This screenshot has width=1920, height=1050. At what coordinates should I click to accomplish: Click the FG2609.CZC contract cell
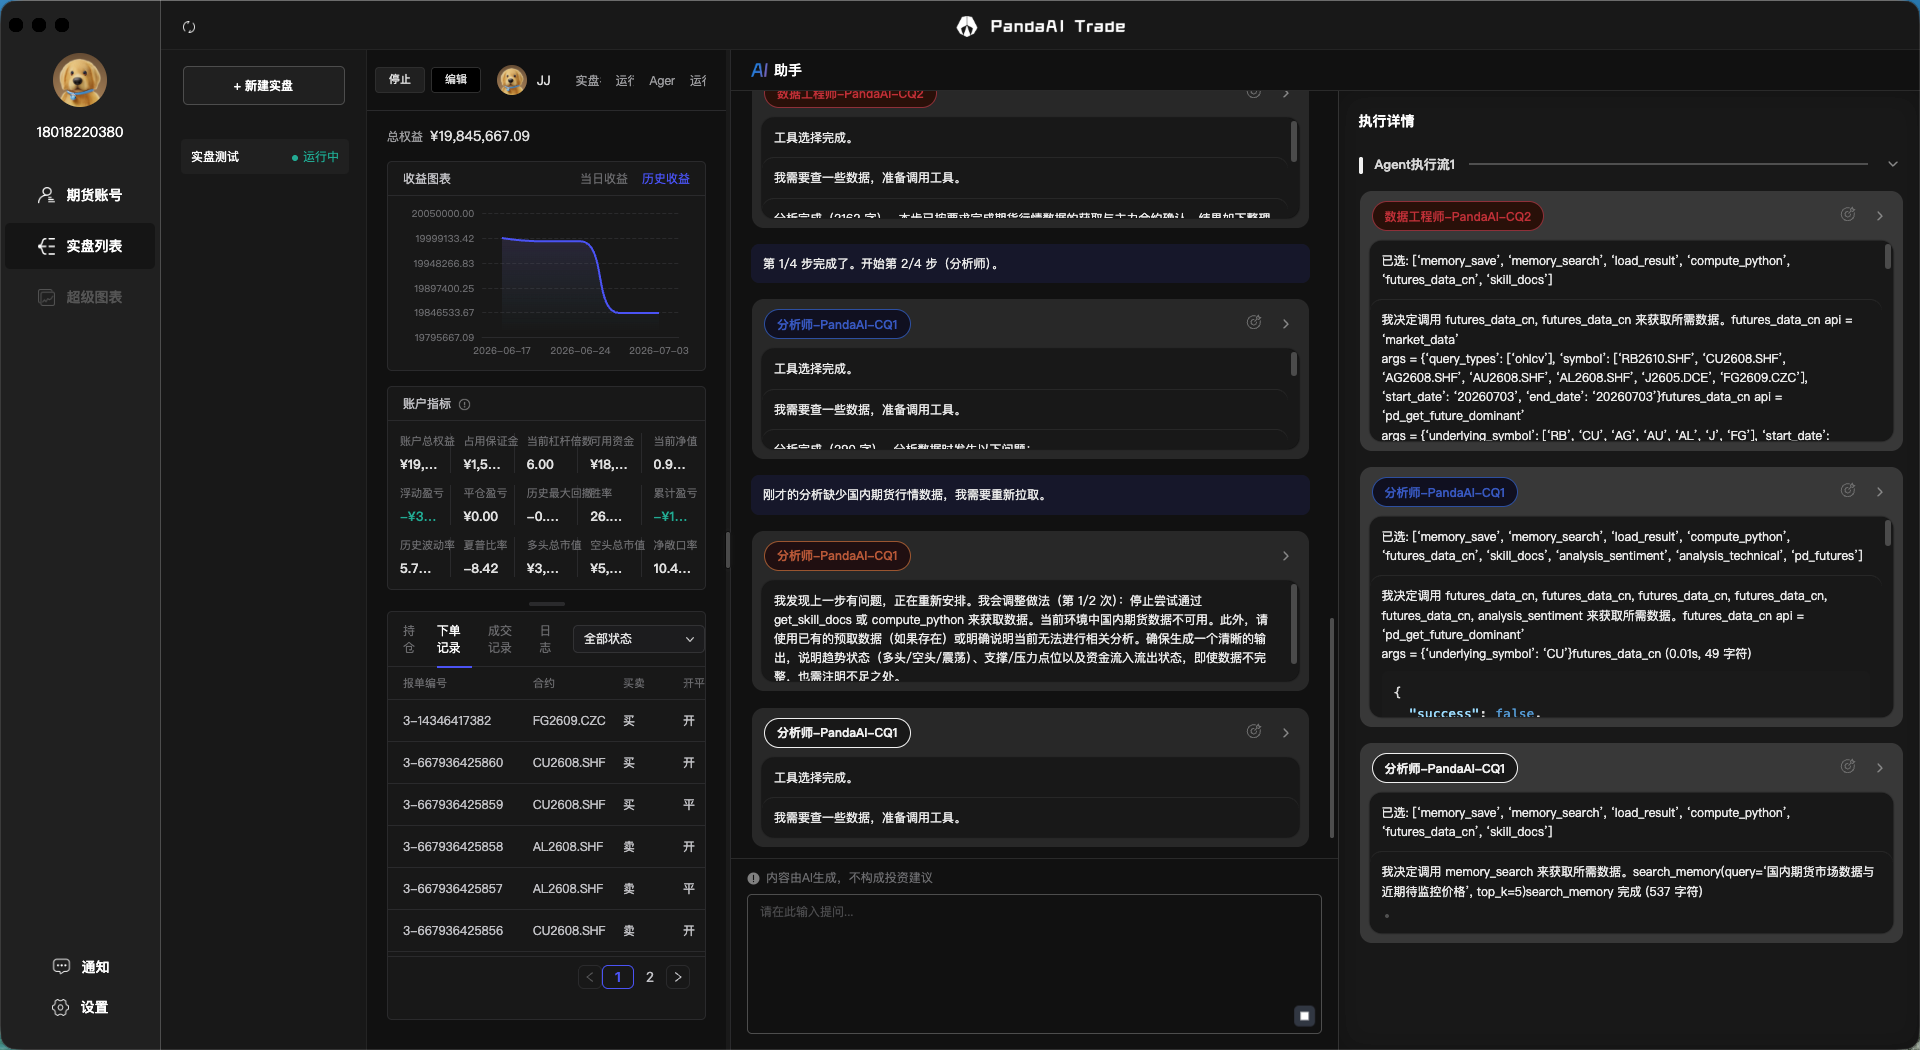point(569,721)
